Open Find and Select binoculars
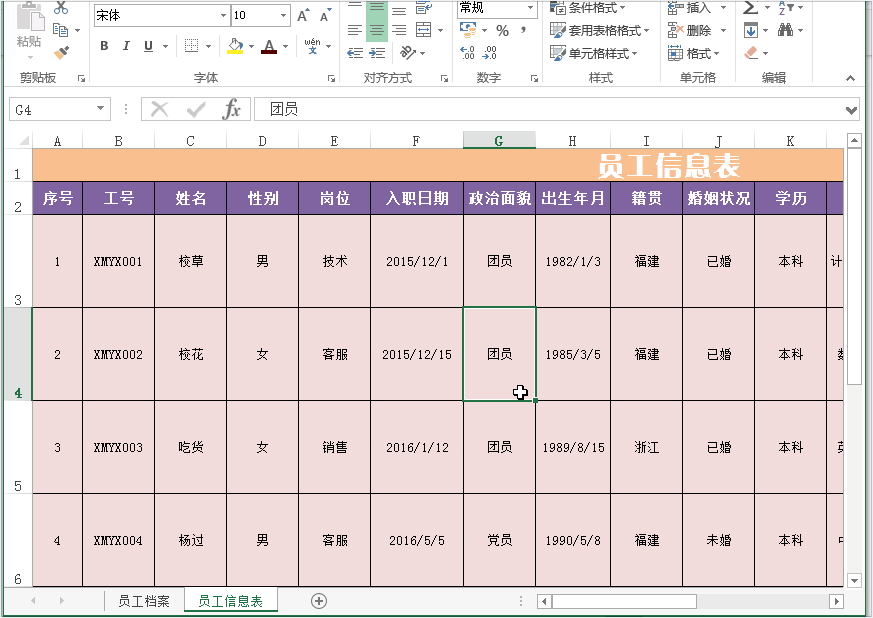Screen dimensions: 873x618 click(x=786, y=30)
